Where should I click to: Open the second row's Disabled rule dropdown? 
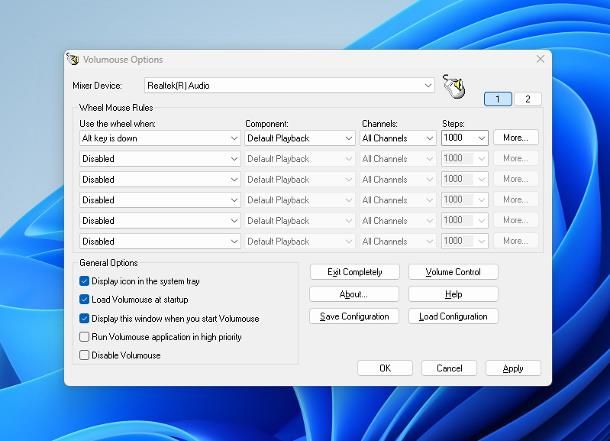(x=160, y=159)
